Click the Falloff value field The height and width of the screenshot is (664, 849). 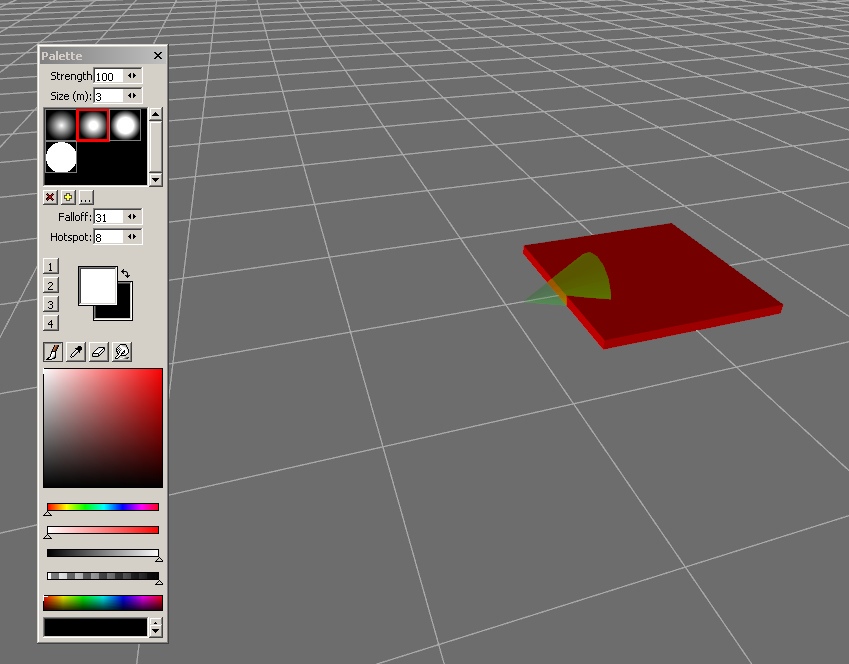(x=108, y=217)
